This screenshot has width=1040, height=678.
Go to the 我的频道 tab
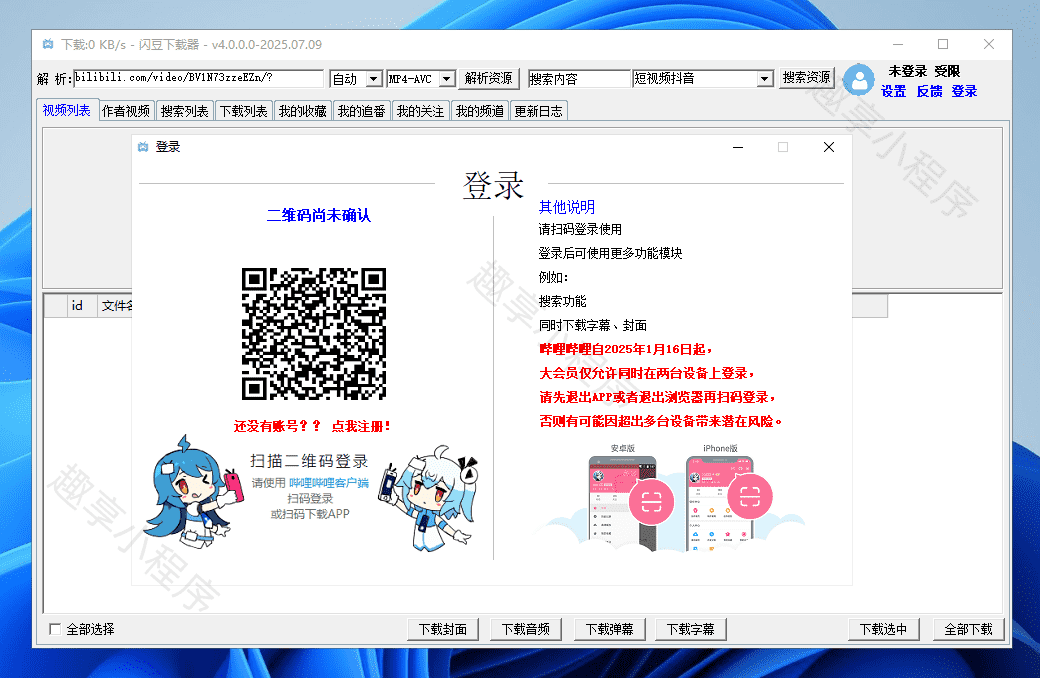coord(480,111)
